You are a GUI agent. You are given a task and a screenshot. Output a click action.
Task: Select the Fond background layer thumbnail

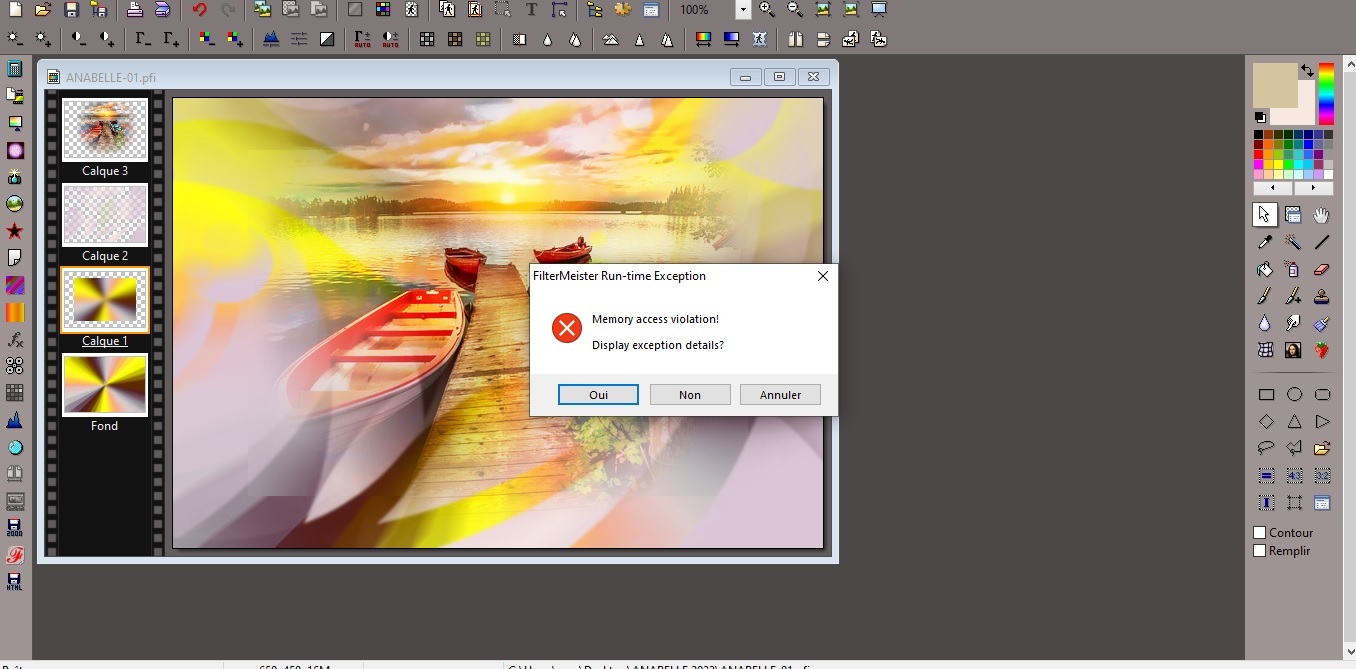click(x=105, y=385)
